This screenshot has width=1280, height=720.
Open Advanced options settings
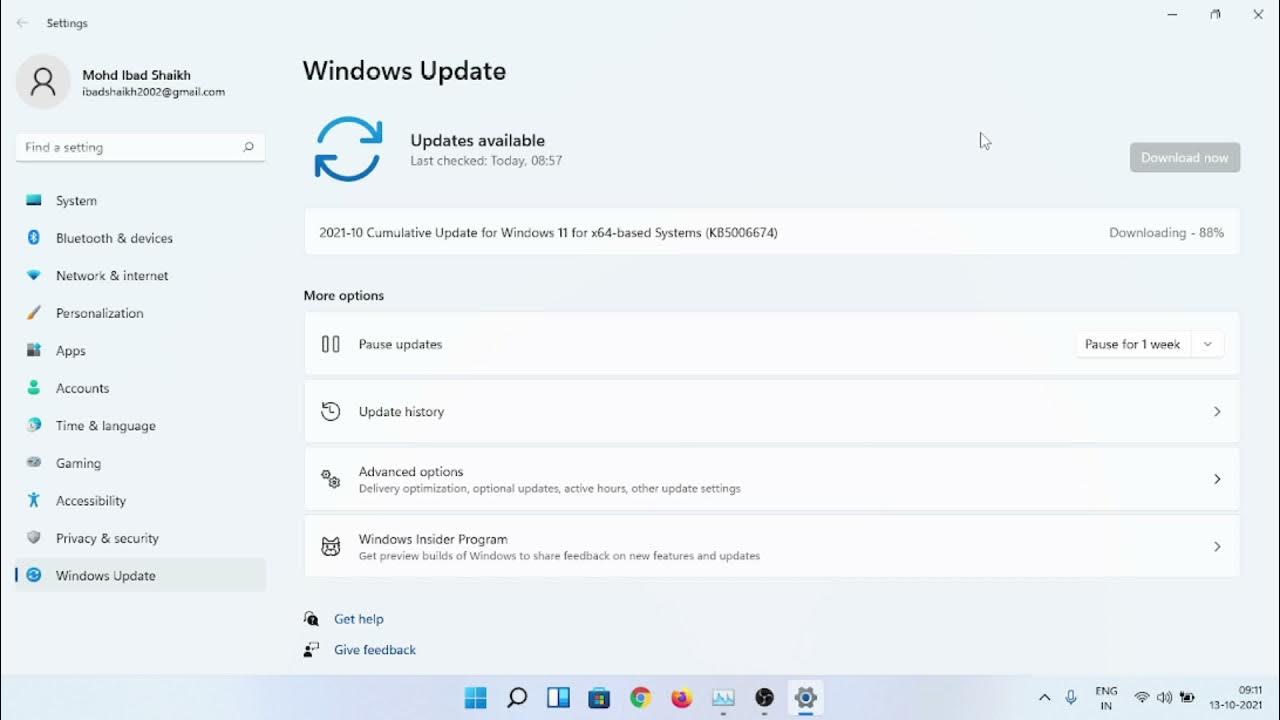pyautogui.click(x=772, y=479)
